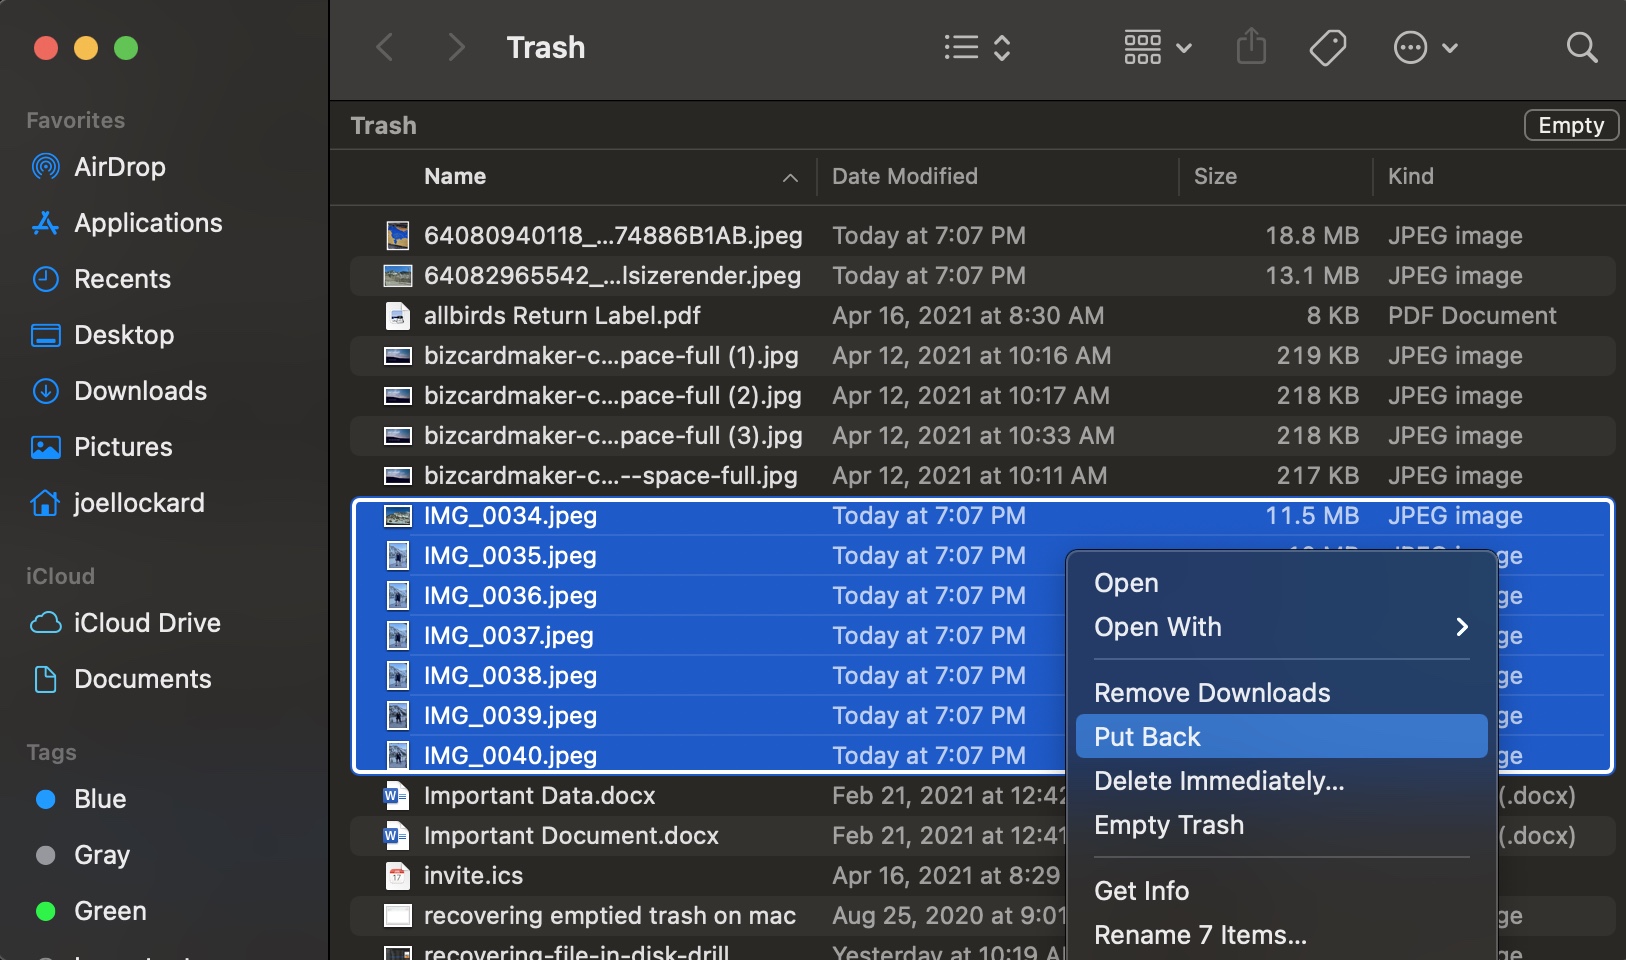Viewport: 1626px width, 960px height.
Task: Go back with the left chevron arrow
Action: pos(385,47)
